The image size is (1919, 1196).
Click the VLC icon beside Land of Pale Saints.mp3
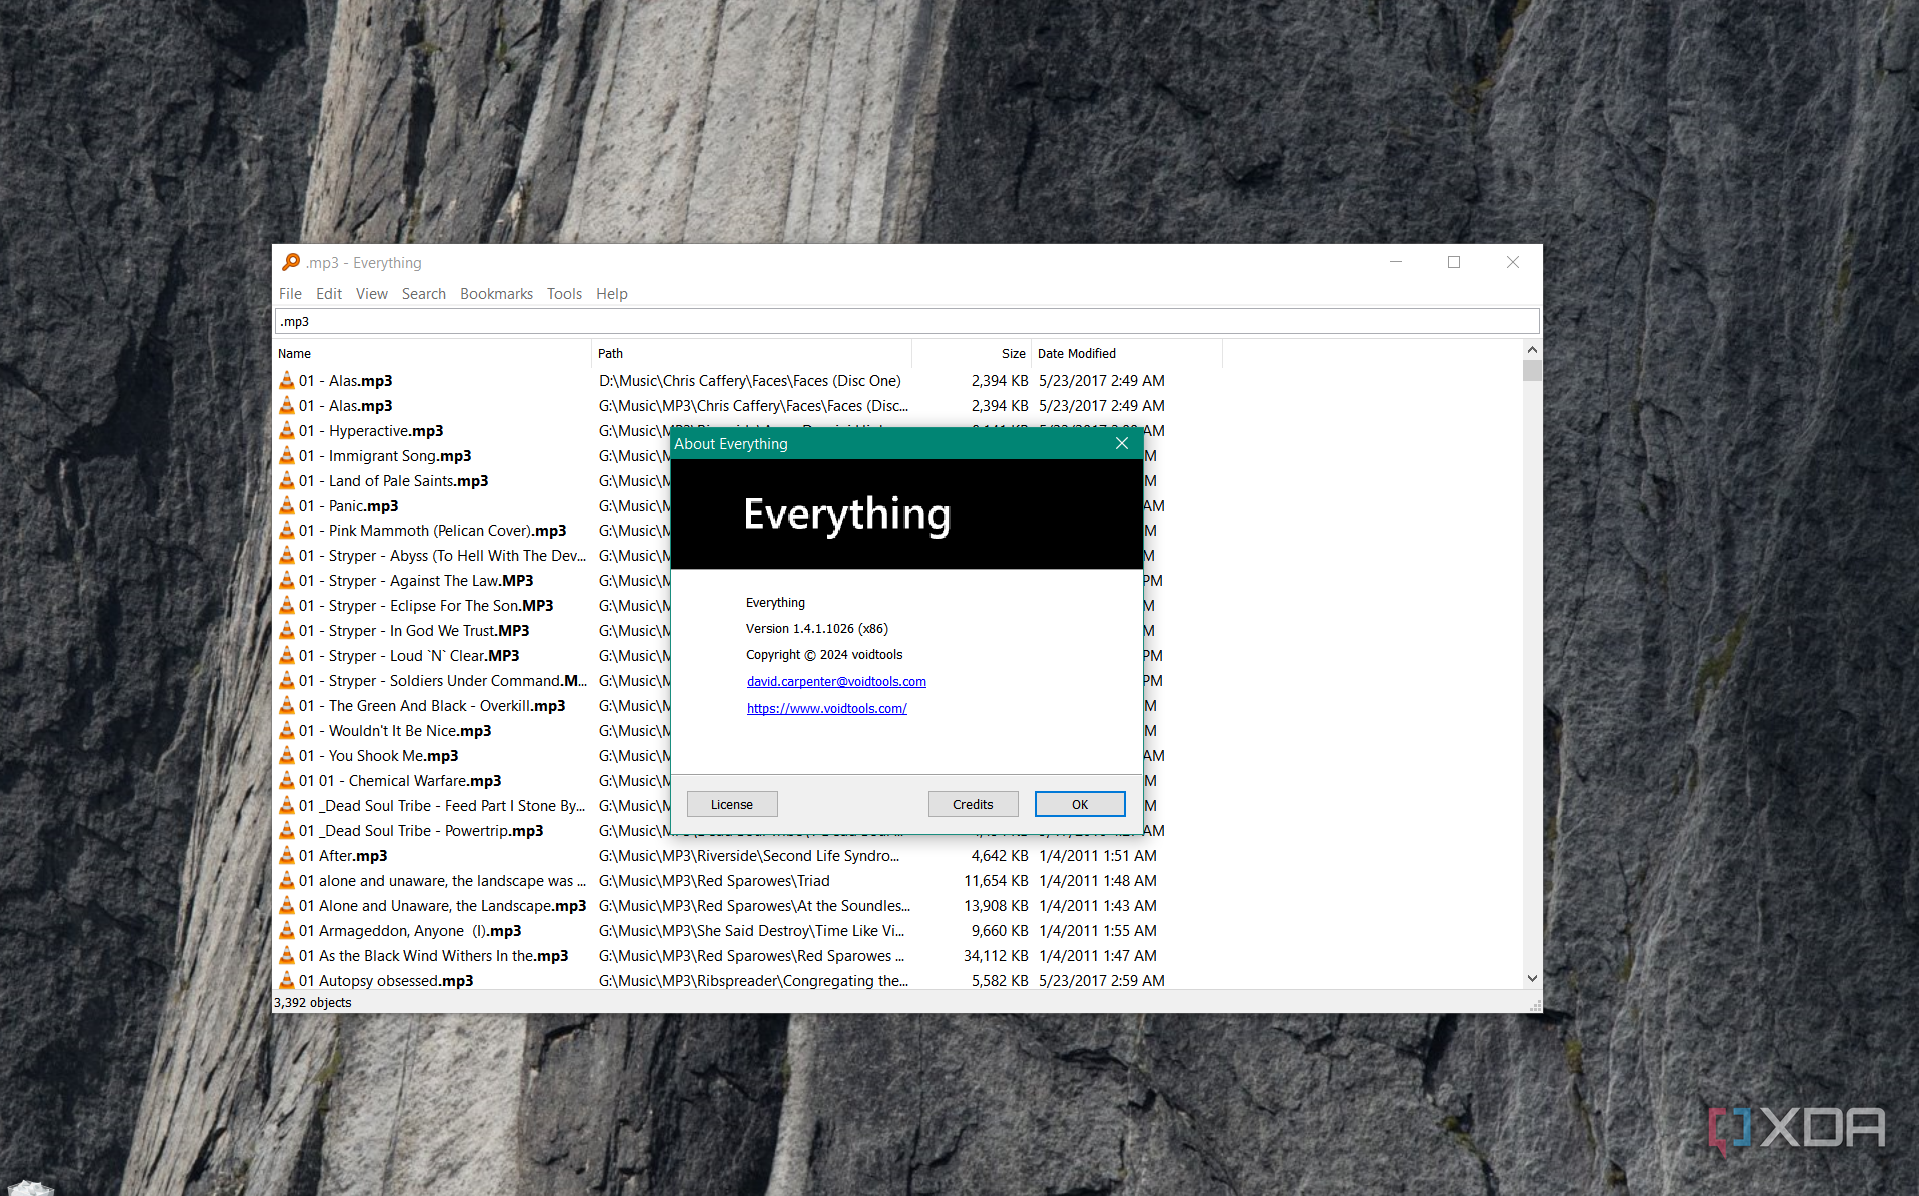pos(287,481)
